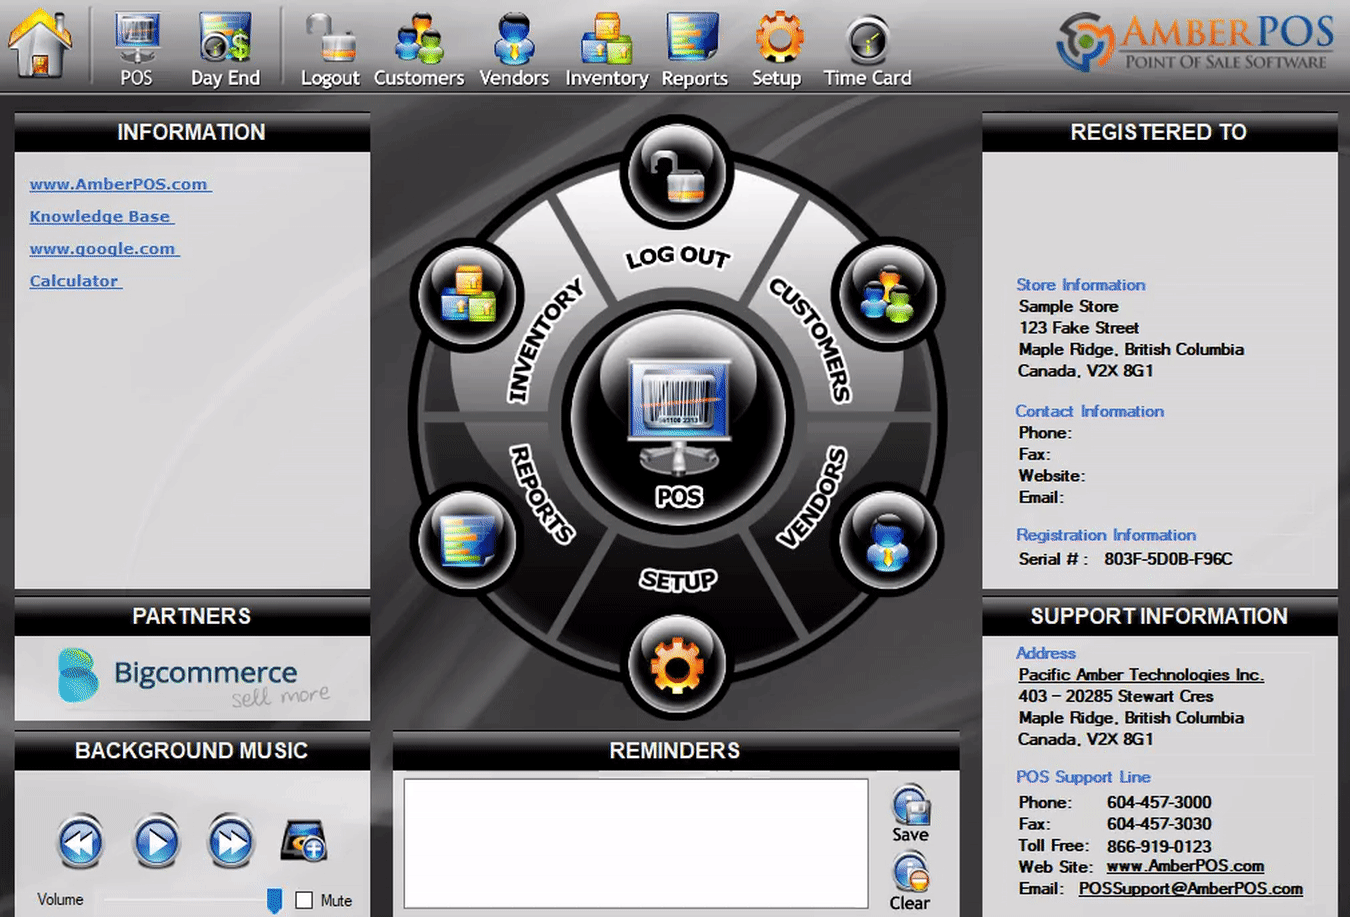Open POS from the top toolbar
The height and width of the screenshot is (917, 1350).
[136, 48]
